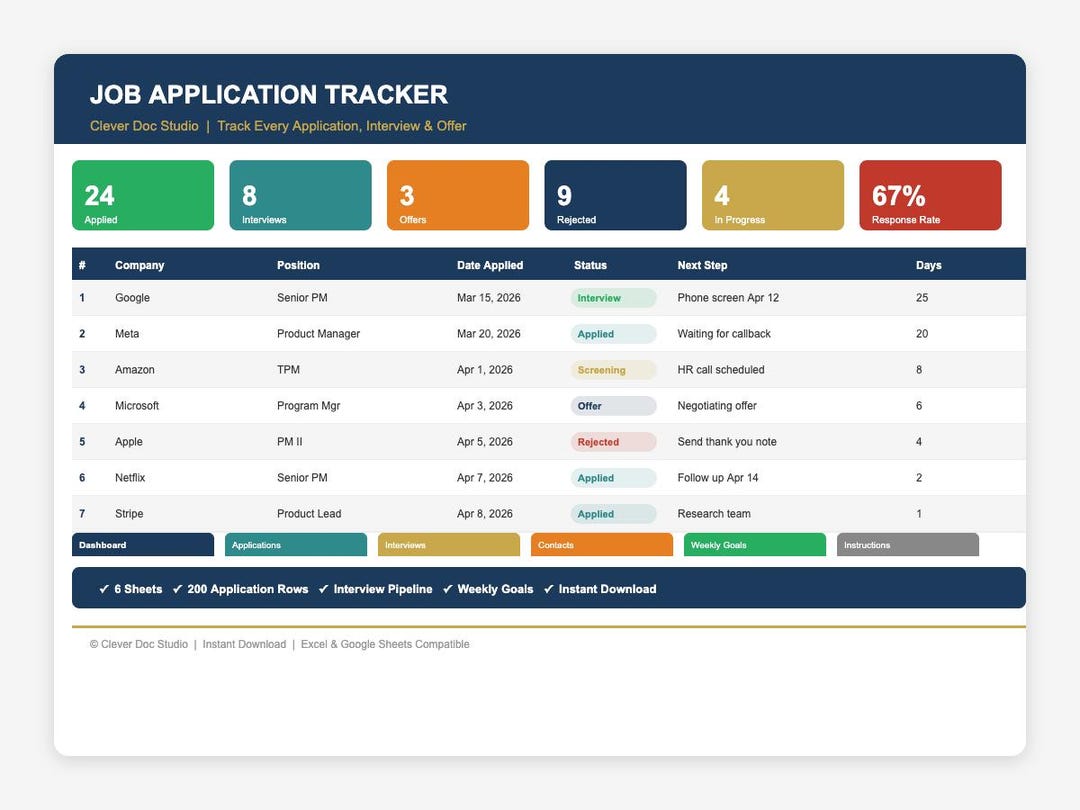Switch to the Applications sheet tab

tap(295, 544)
